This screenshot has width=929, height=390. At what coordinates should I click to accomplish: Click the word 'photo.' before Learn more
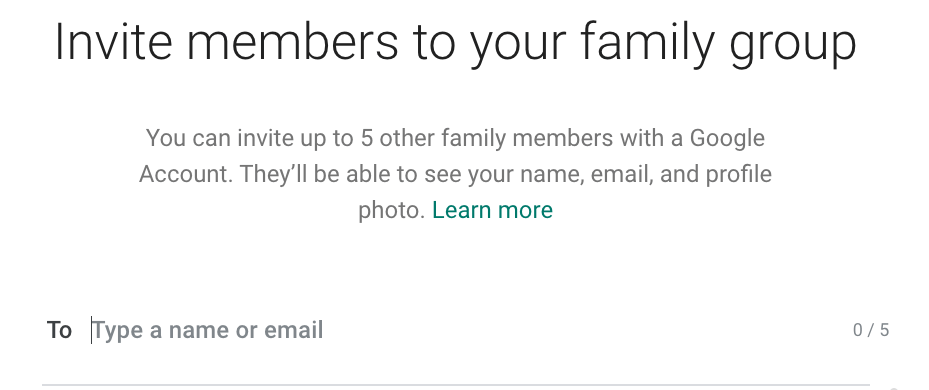pyautogui.click(x=392, y=210)
